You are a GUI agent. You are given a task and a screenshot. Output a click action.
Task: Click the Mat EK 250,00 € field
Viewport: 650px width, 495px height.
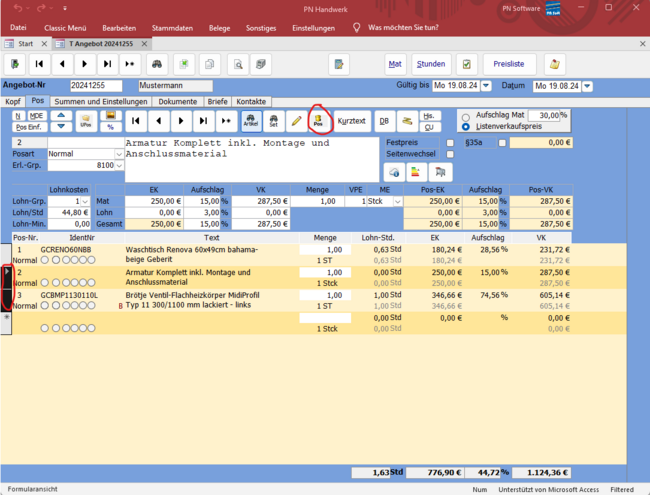[x=154, y=201]
